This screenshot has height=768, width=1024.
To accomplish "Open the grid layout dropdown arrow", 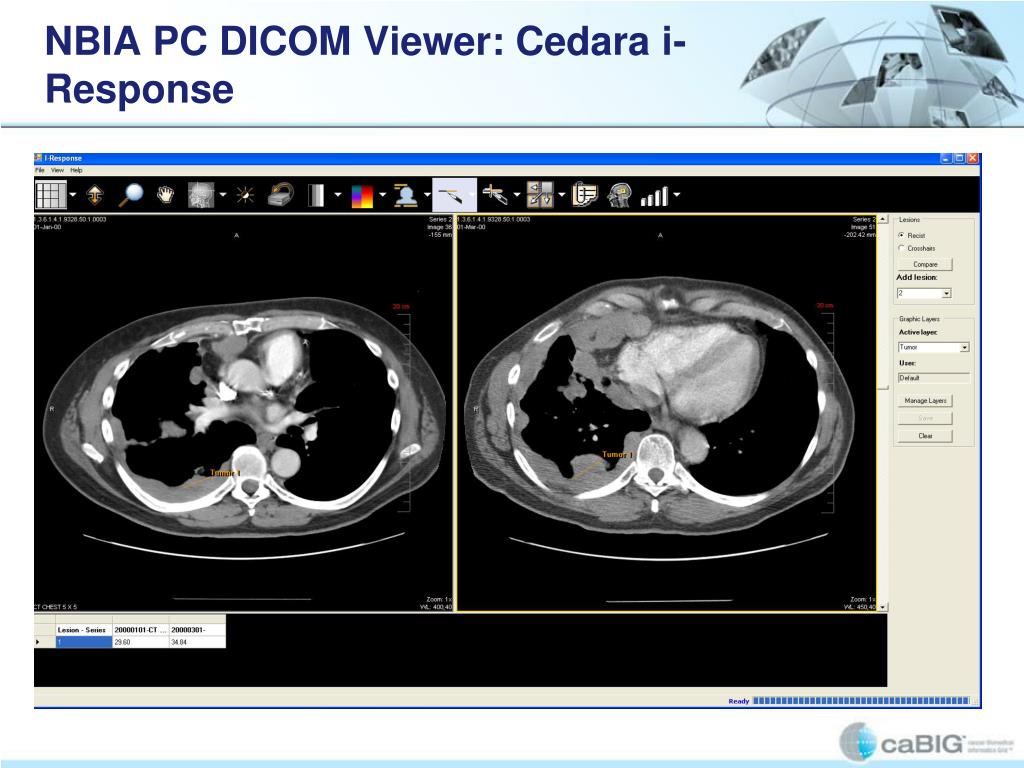I will point(72,195).
